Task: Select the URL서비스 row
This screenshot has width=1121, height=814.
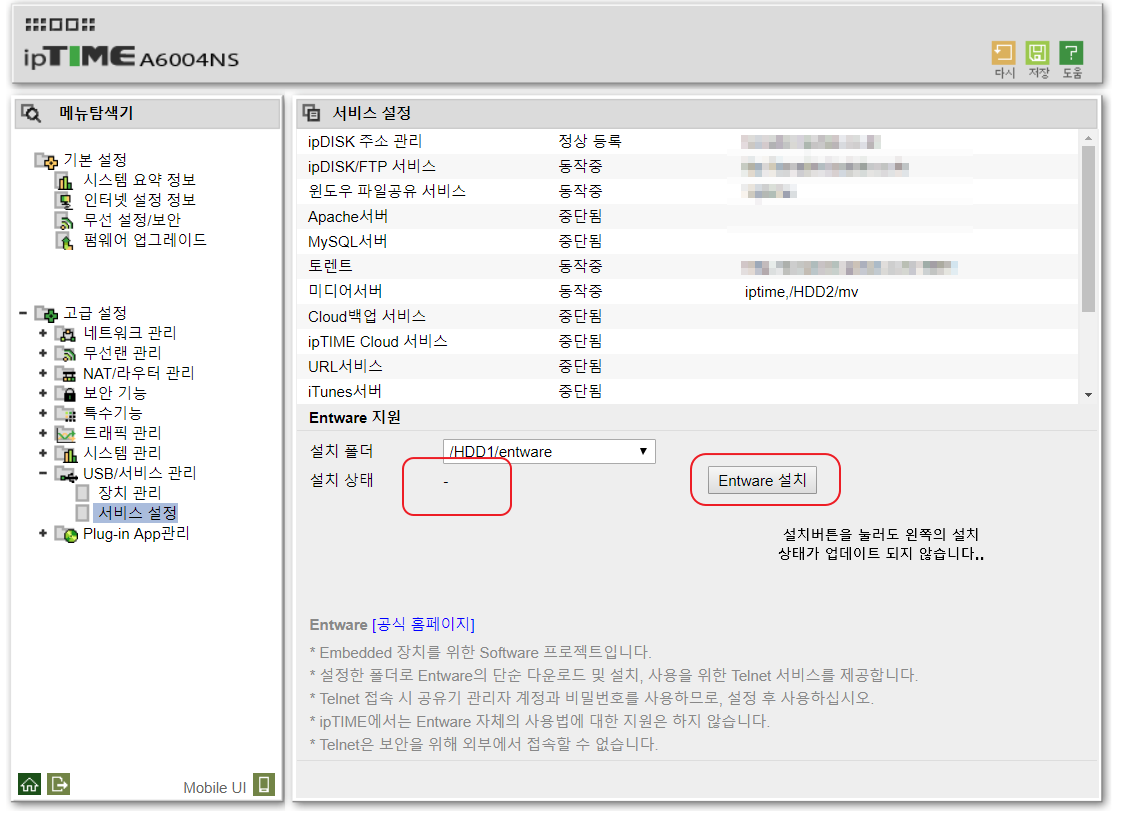Action: coord(687,367)
